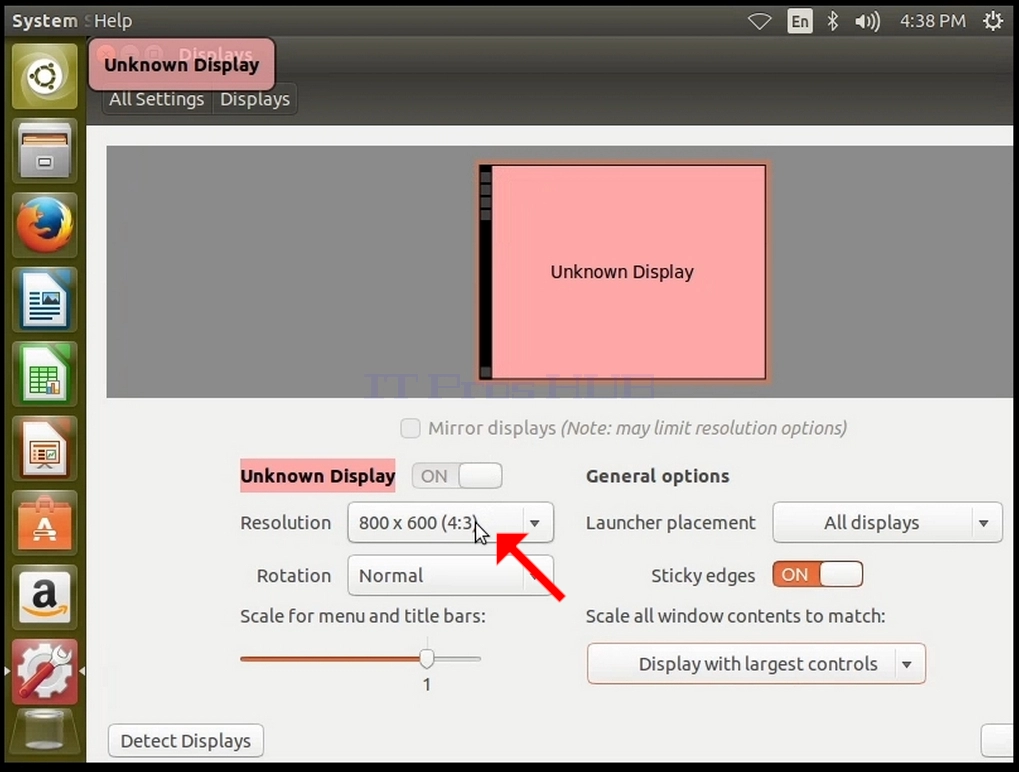The height and width of the screenshot is (772, 1019).
Task: Open the En keyboard layout indicator
Action: (x=799, y=21)
